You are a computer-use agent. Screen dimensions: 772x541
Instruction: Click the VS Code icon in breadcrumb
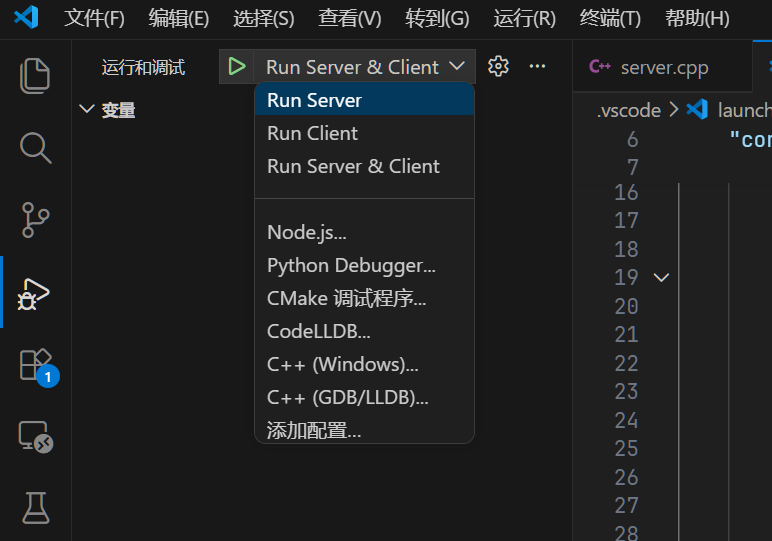[x=697, y=109]
